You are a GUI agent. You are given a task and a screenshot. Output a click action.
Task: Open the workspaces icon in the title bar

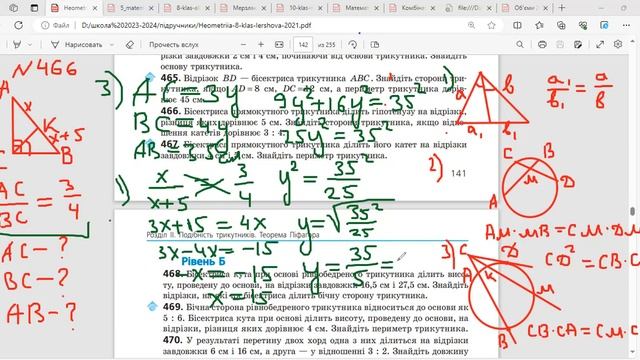tap(13, 8)
